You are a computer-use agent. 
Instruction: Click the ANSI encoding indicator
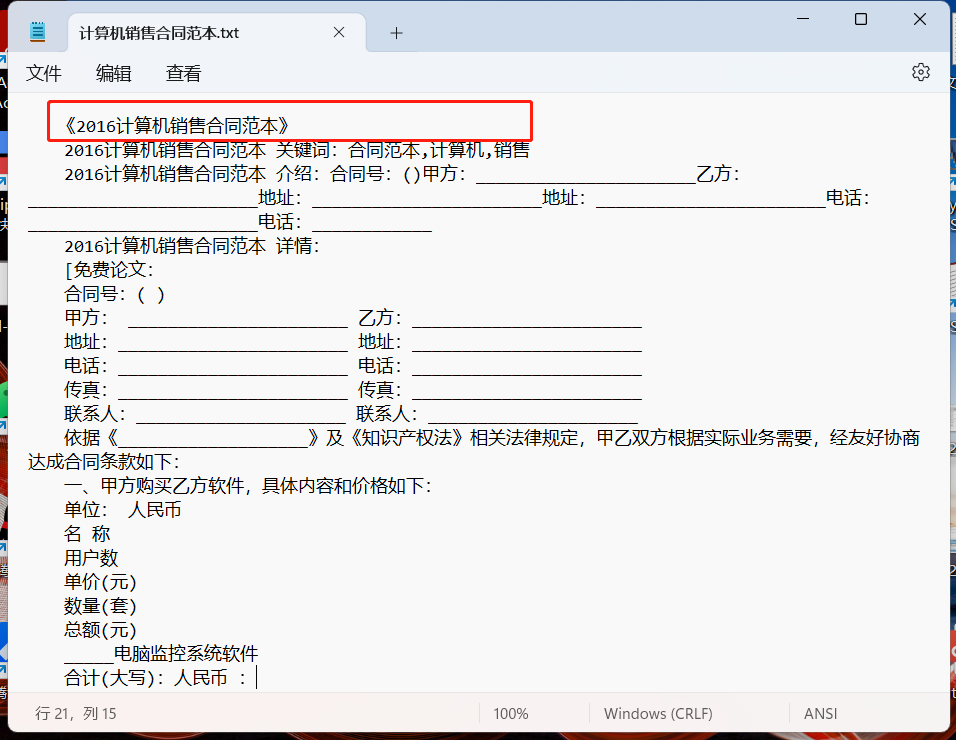820,713
